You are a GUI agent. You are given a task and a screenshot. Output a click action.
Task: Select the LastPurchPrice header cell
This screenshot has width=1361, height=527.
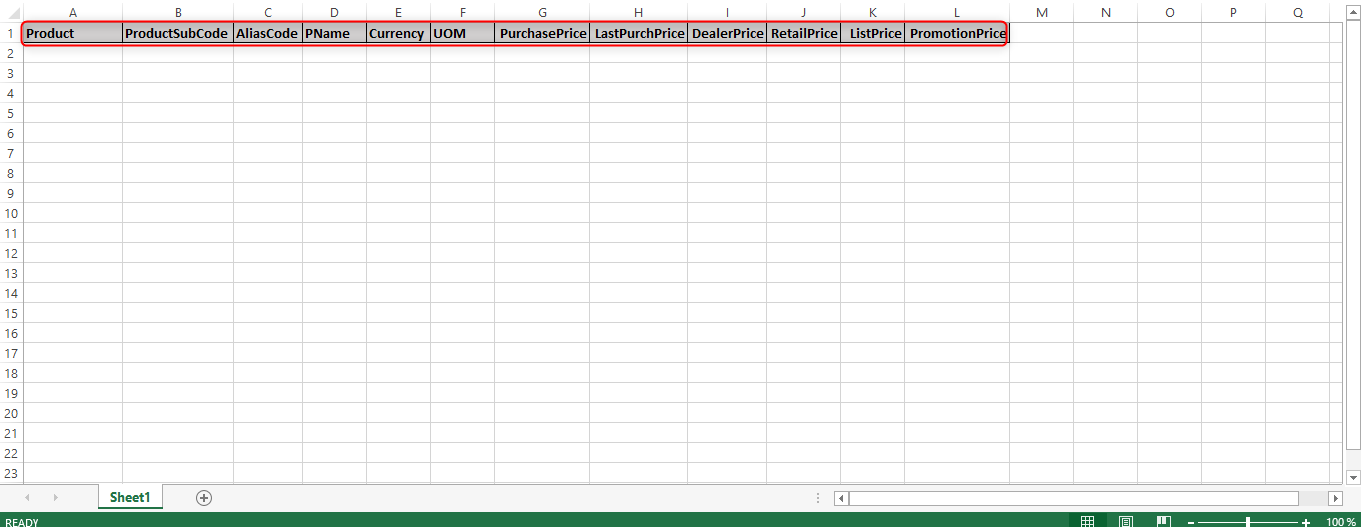click(638, 33)
